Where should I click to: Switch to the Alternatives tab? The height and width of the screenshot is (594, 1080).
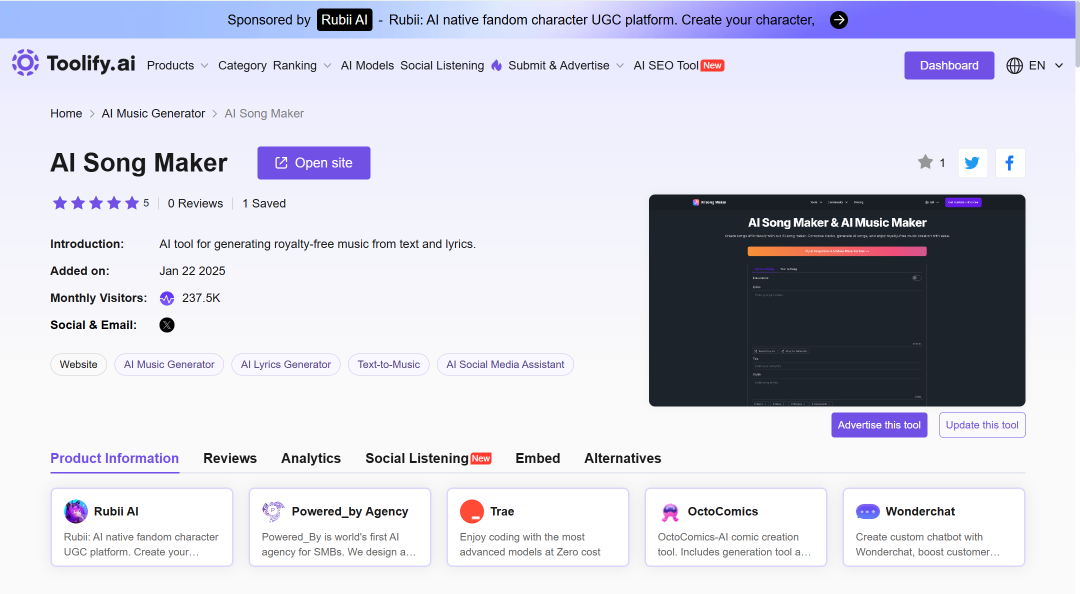pyautogui.click(x=623, y=458)
